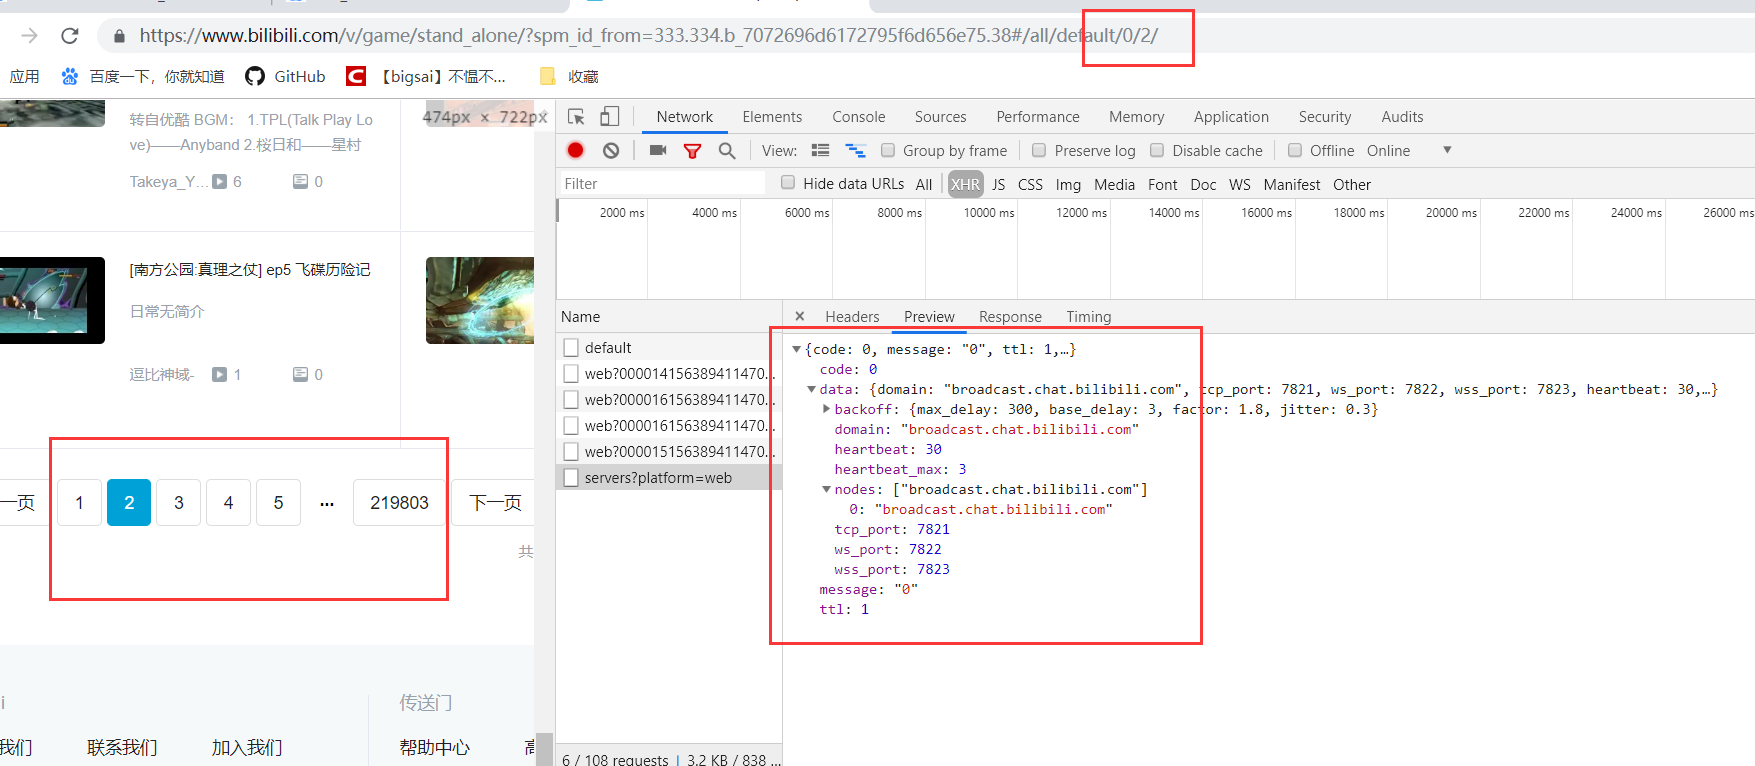Open the Performance tab
This screenshot has width=1755, height=766.
click(x=1038, y=117)
